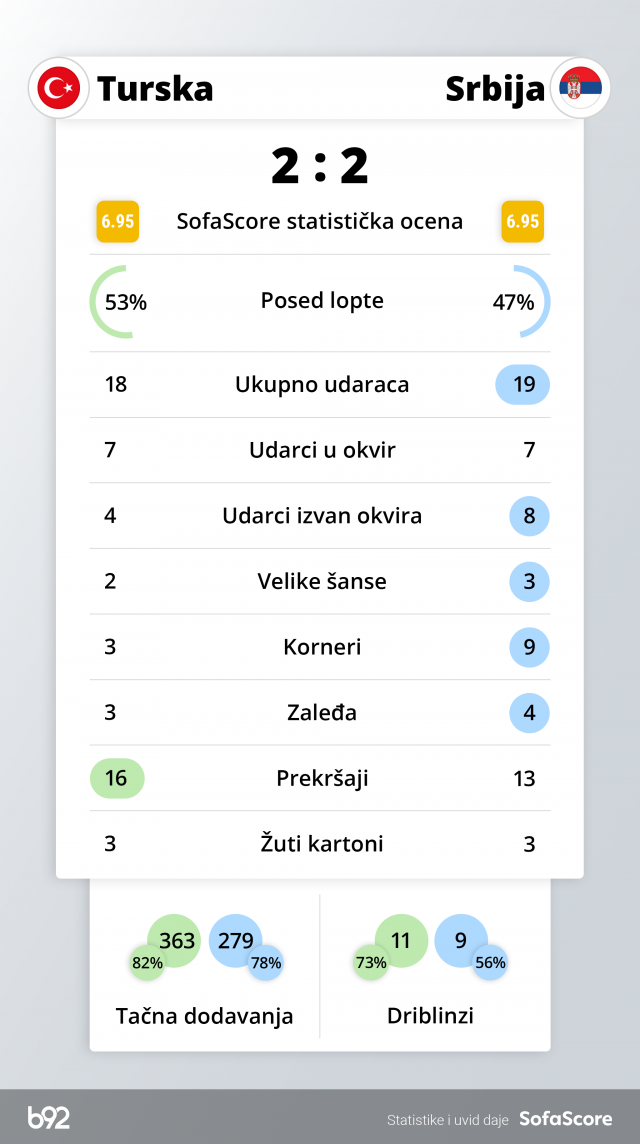Screen dimensions: 640x1144
Task: Click the b92 logo
Action: pos(49,1118)
